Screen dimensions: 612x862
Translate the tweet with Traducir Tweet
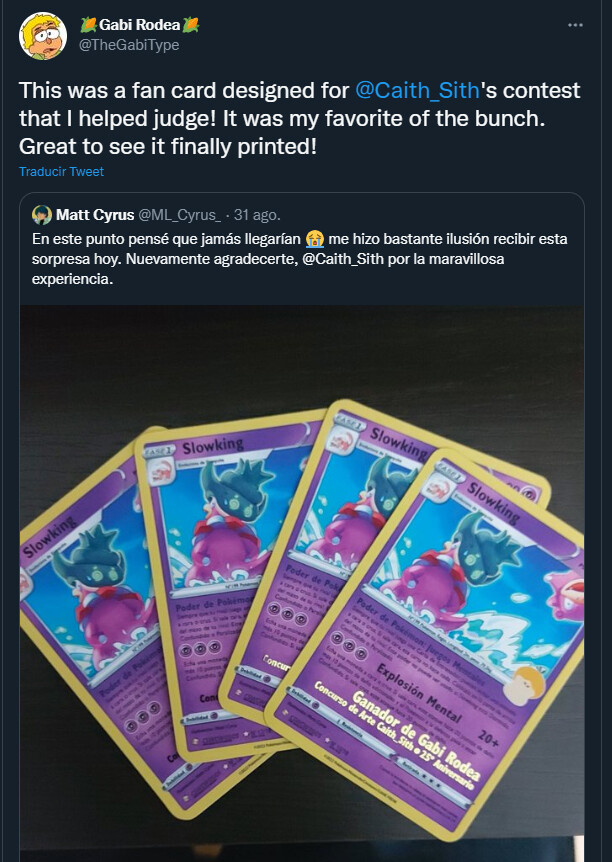[62, 172]
